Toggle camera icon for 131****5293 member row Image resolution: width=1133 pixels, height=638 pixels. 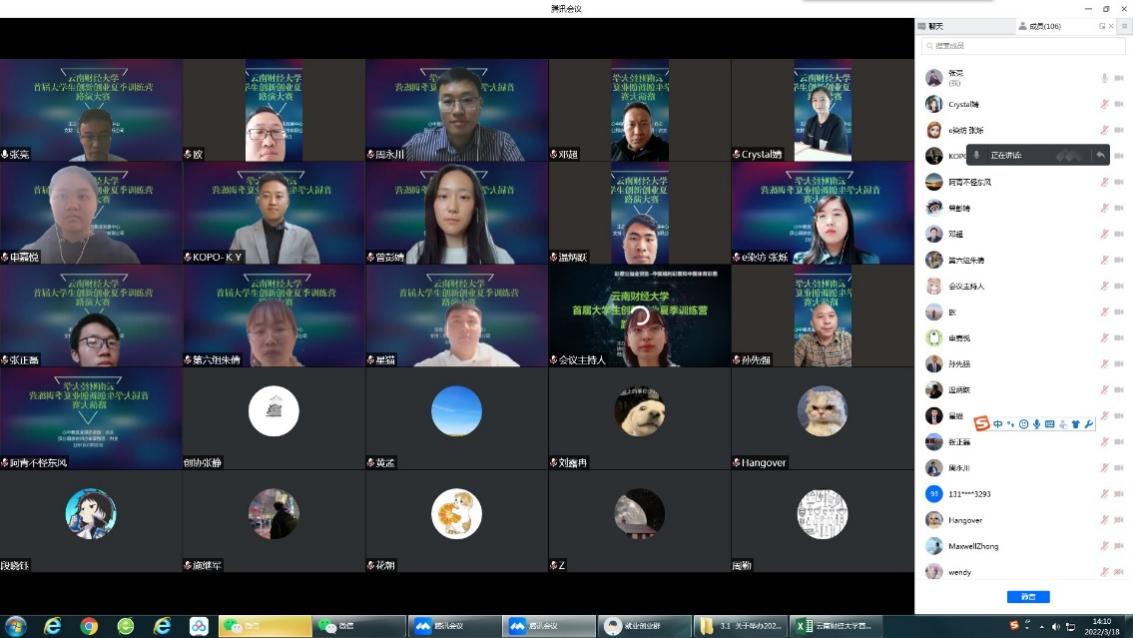[x=1119, y=494]
